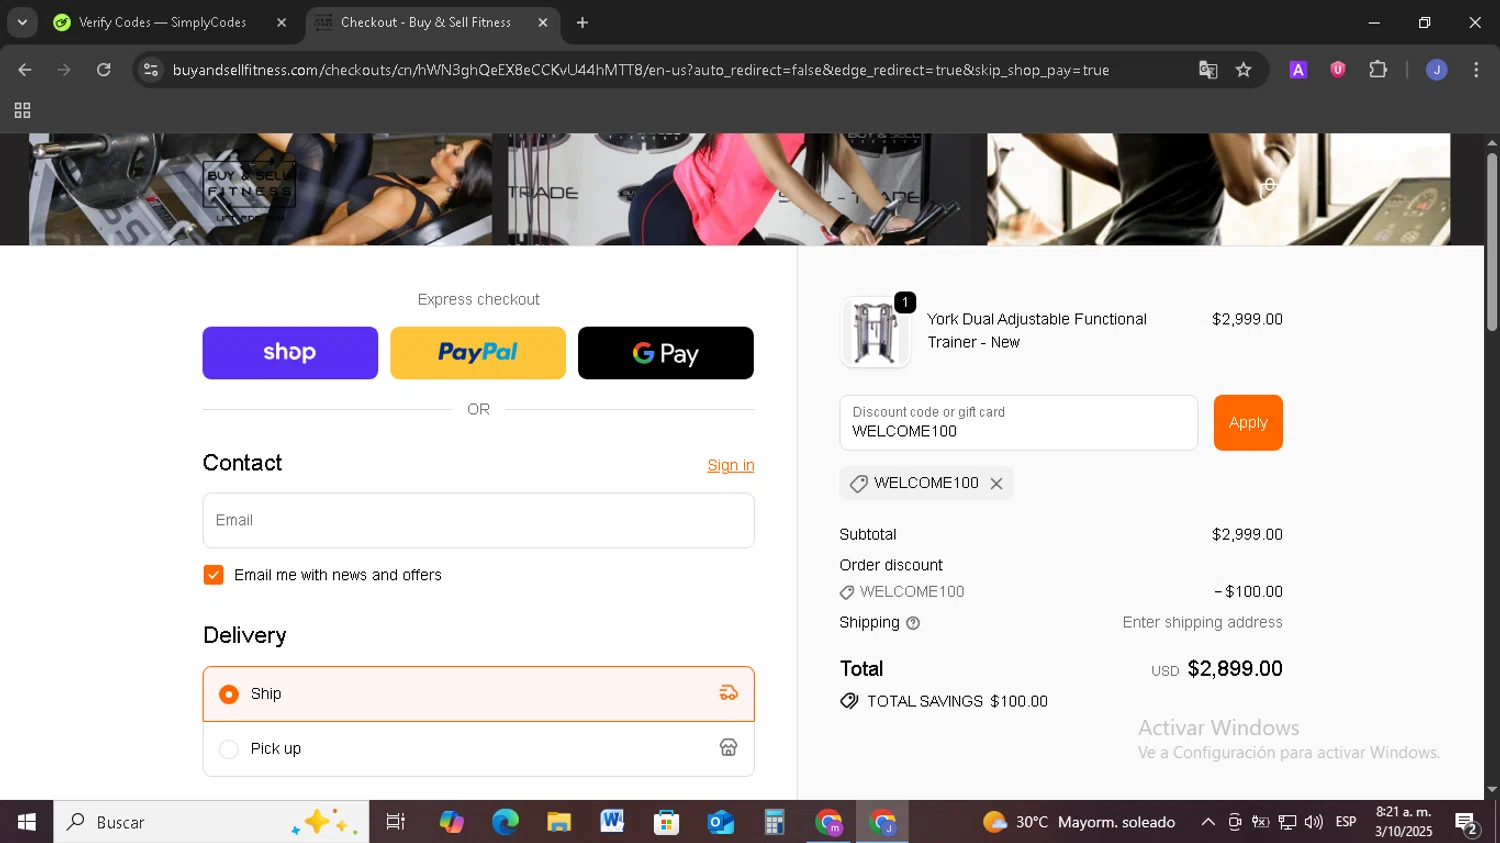Close the Checkout tab
1500x843 pixels.
click(x=543, y=22)
